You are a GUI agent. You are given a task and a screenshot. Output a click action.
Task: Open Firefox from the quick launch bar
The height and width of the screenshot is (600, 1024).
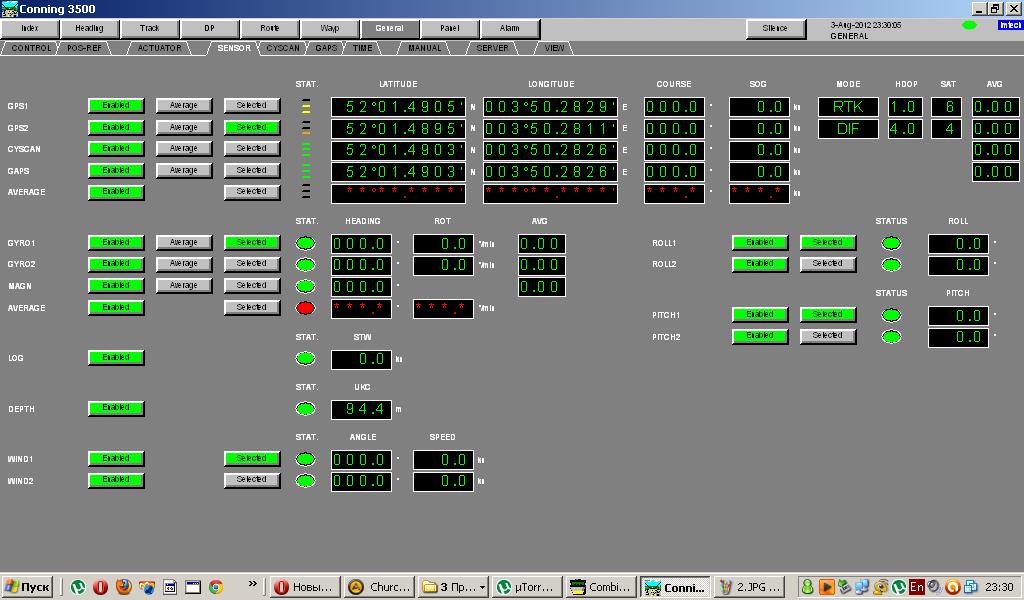[x=124, y=587]
